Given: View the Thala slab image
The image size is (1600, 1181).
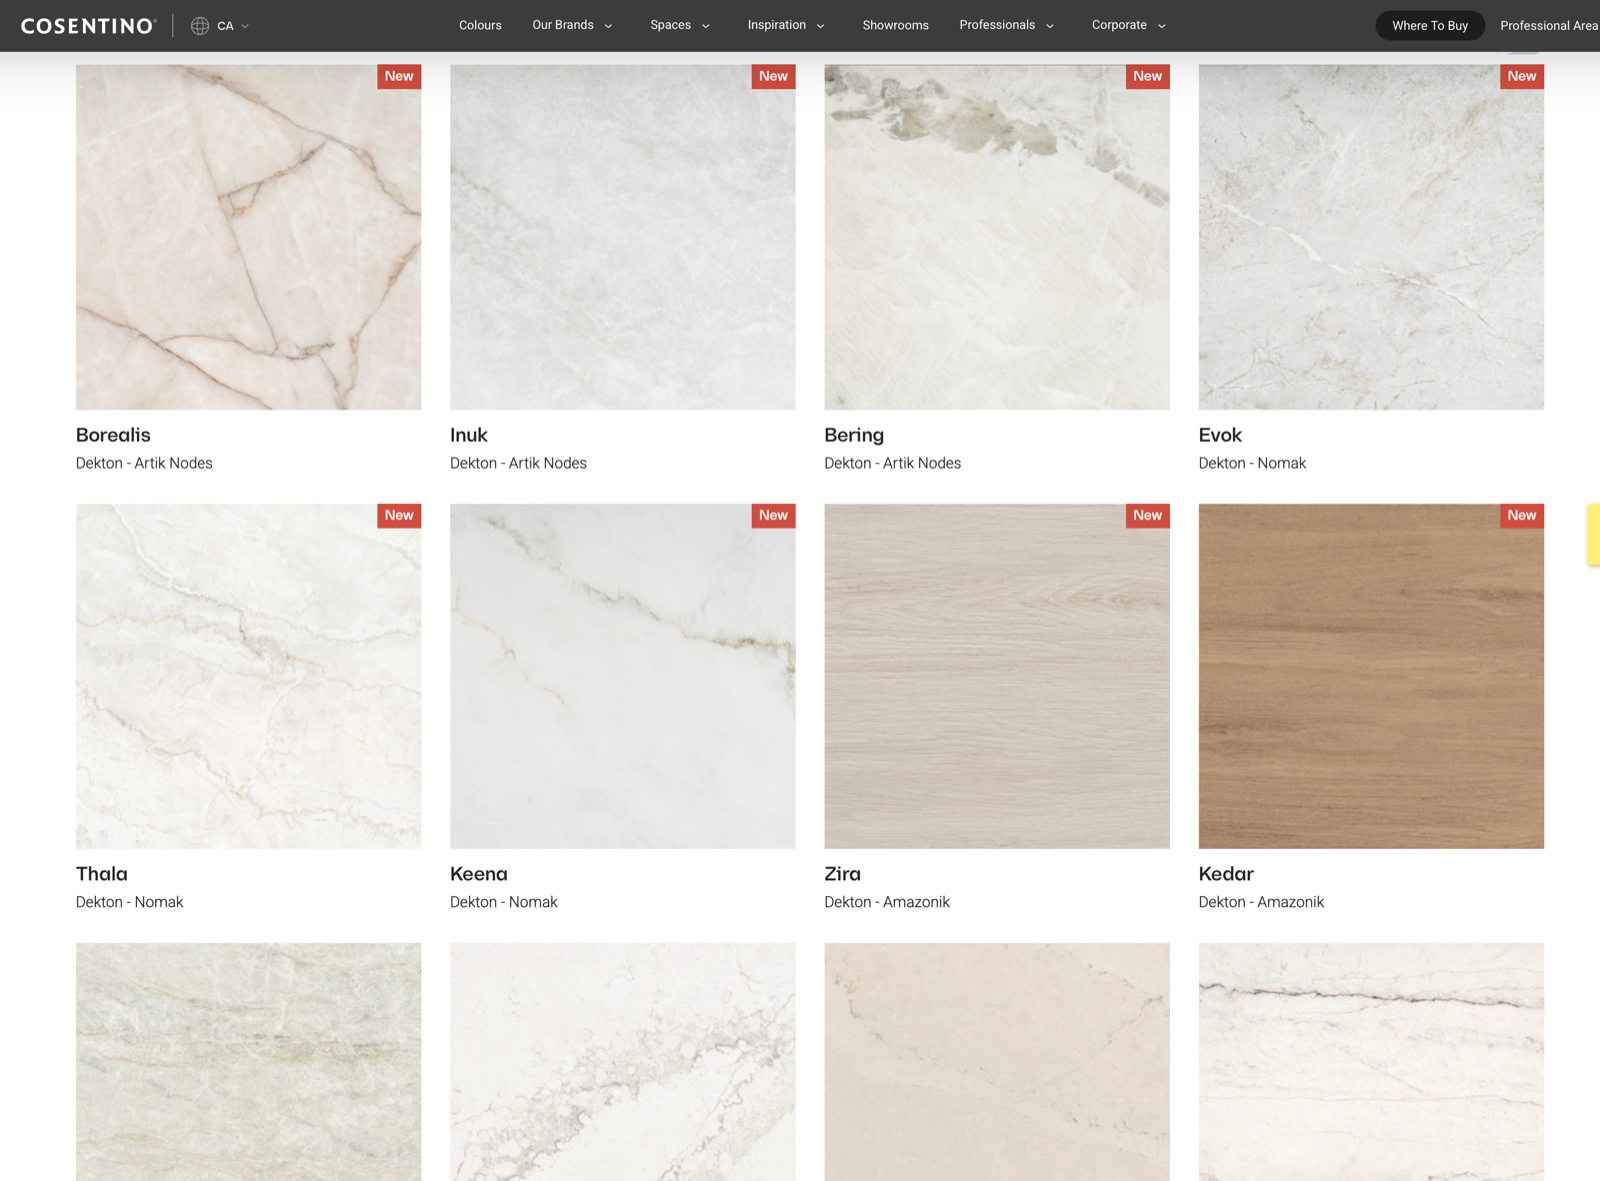Looking at the screenshot, I should [248, 676].
